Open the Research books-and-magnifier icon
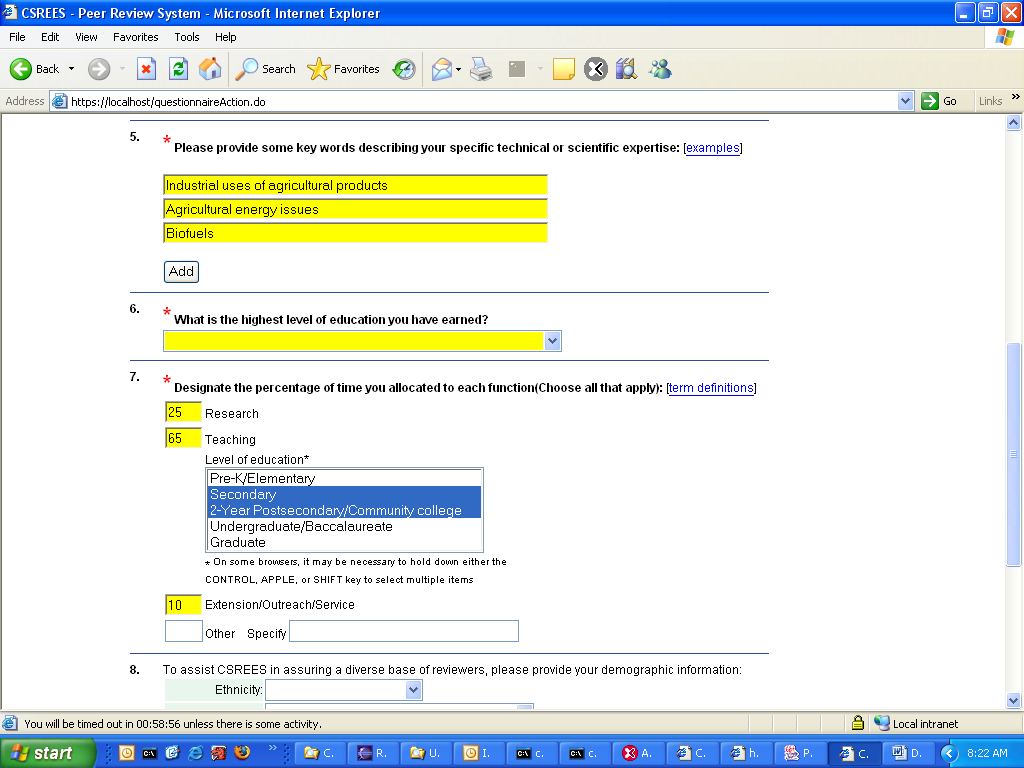This screenshot has width=1024, height=768. [626, 69]
